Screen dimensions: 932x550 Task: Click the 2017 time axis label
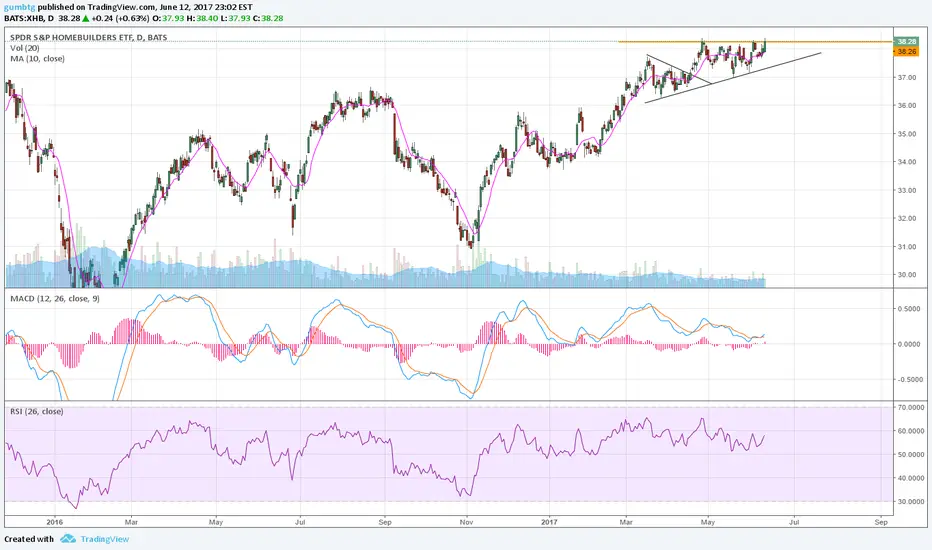549,522
